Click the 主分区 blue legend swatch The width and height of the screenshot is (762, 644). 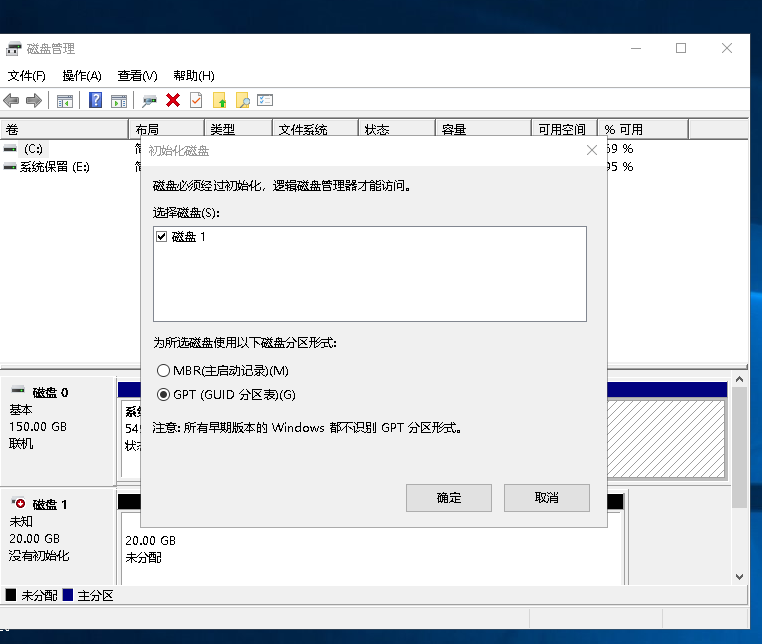[68, 595]
